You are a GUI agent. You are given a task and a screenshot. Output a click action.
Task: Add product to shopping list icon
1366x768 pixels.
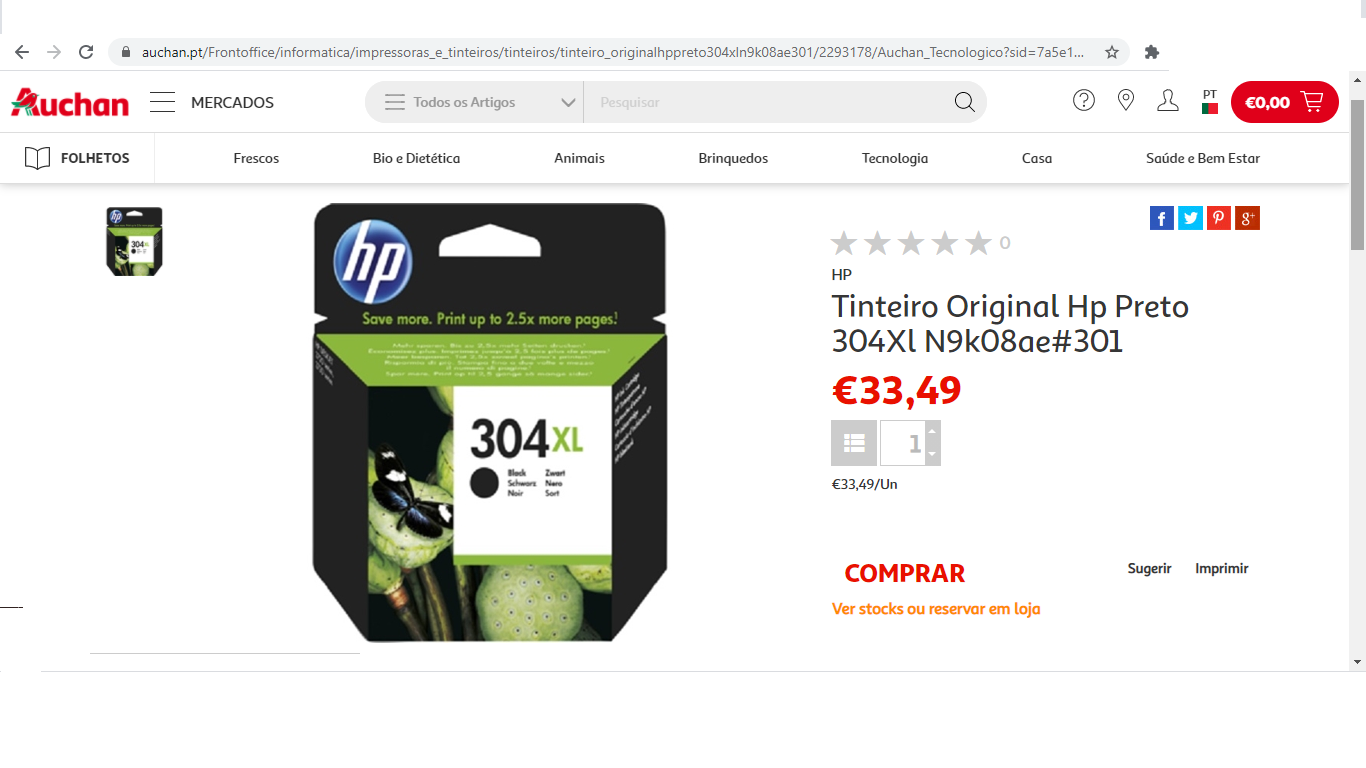tap(854, 443)
